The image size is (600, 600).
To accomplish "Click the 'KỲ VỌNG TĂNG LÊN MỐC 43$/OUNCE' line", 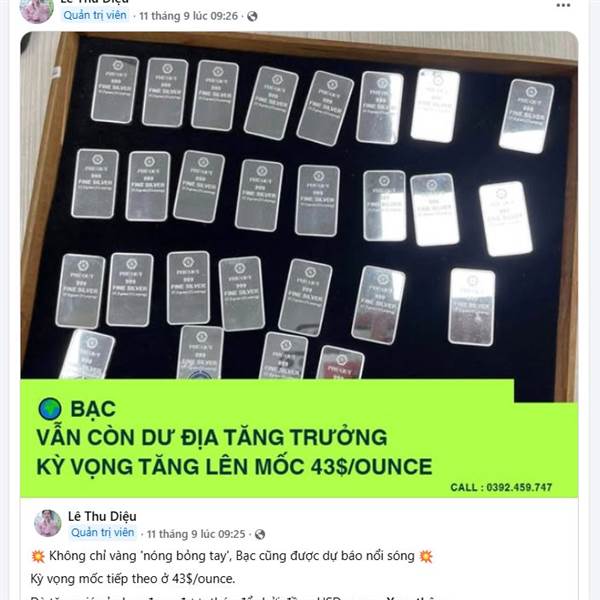I will 234,466.
